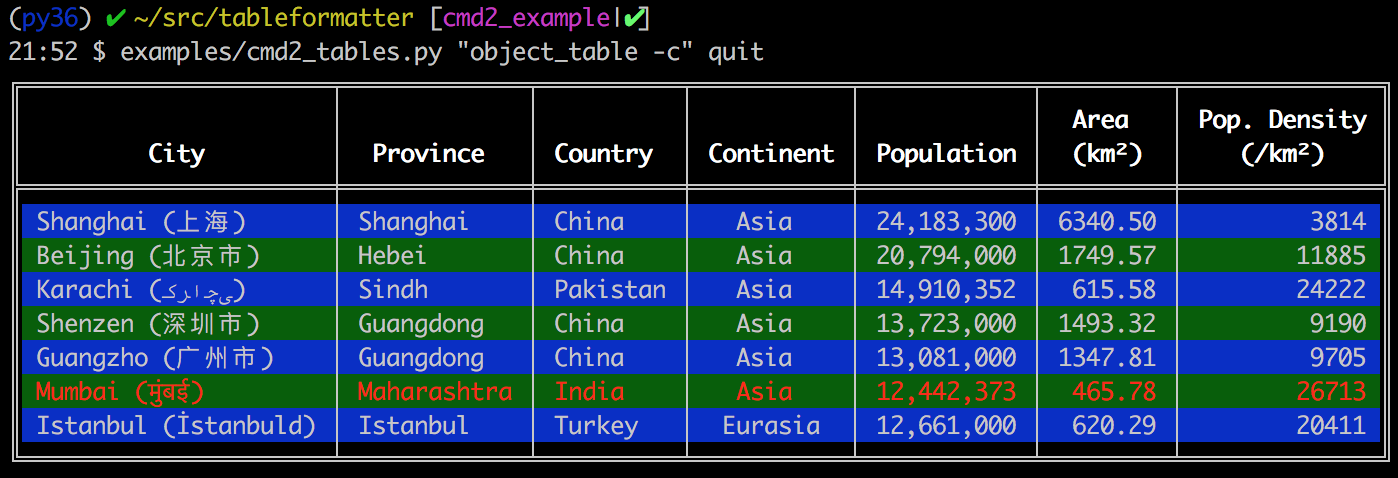Select the Shanghai (上海) city cell
Screen dimensions: 1398x478
[x=141, y=221]
